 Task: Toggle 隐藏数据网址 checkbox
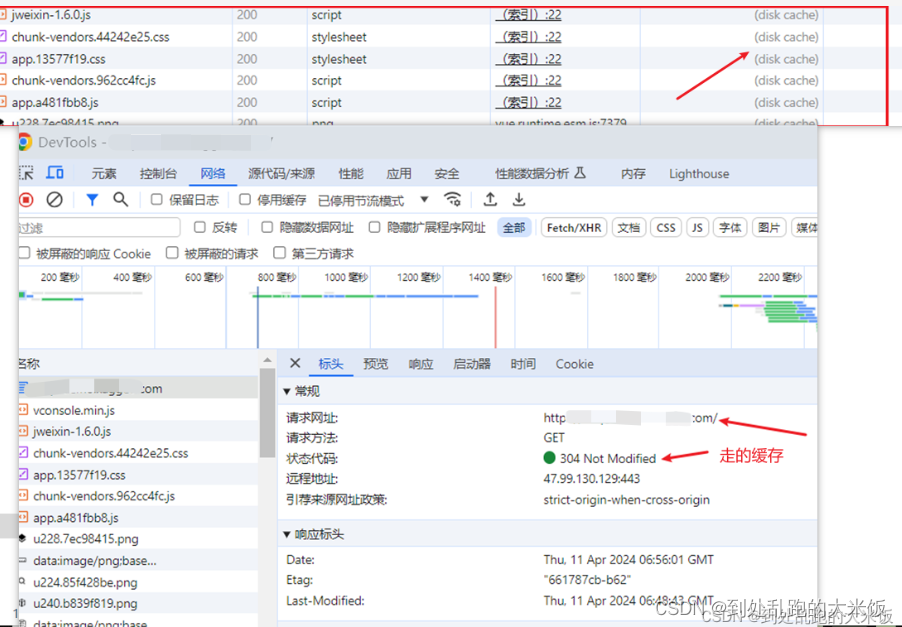pos(267,227)
